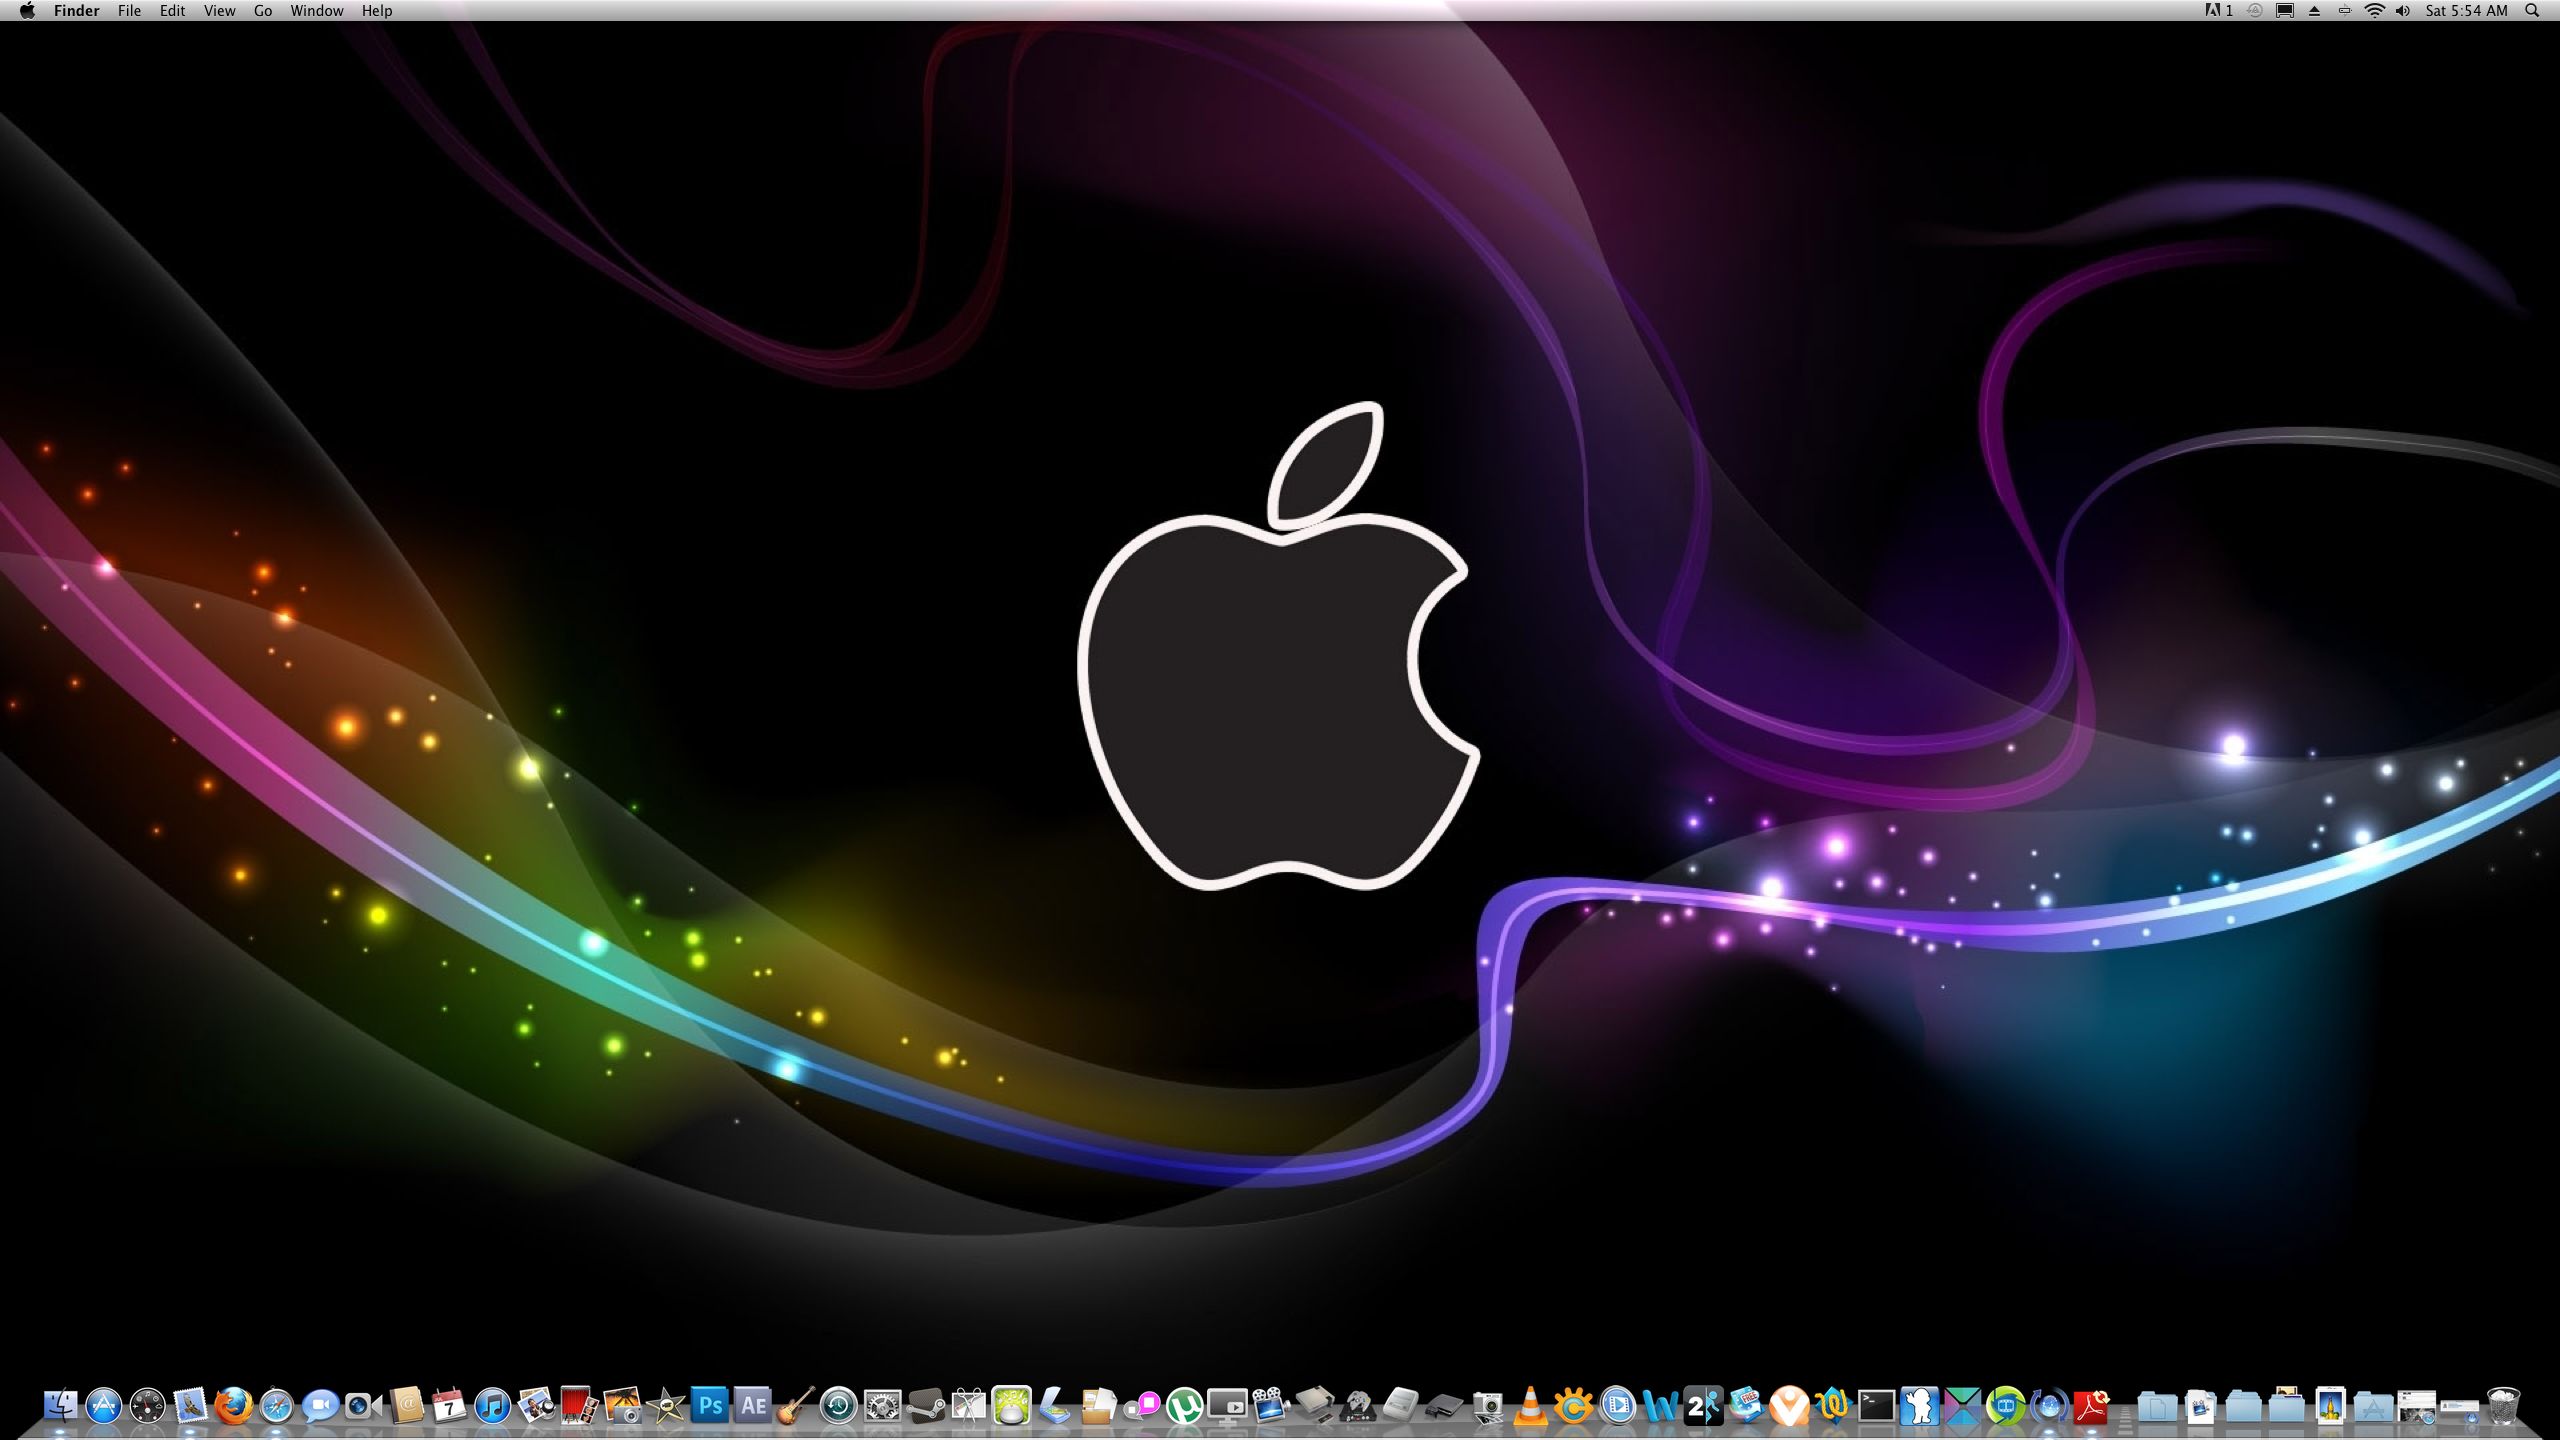Image resolution: width=2560 pixels, height=1440 pixels.
Task: Open the Wi-Fi status menu
Action: point(2374,10)
